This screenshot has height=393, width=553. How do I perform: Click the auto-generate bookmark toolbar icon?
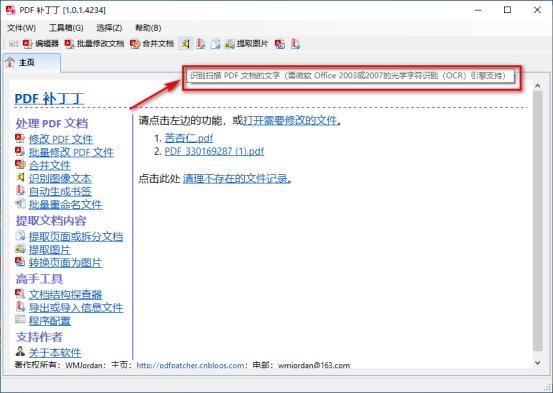[200, 44]
